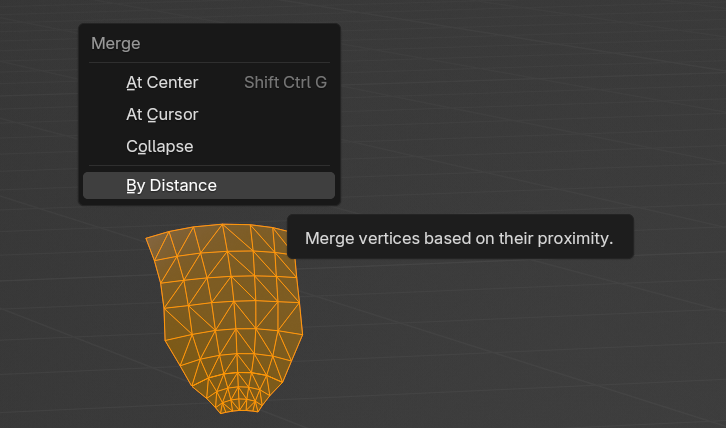
Task: Click the separator line above By Distance
Action: 209,166
